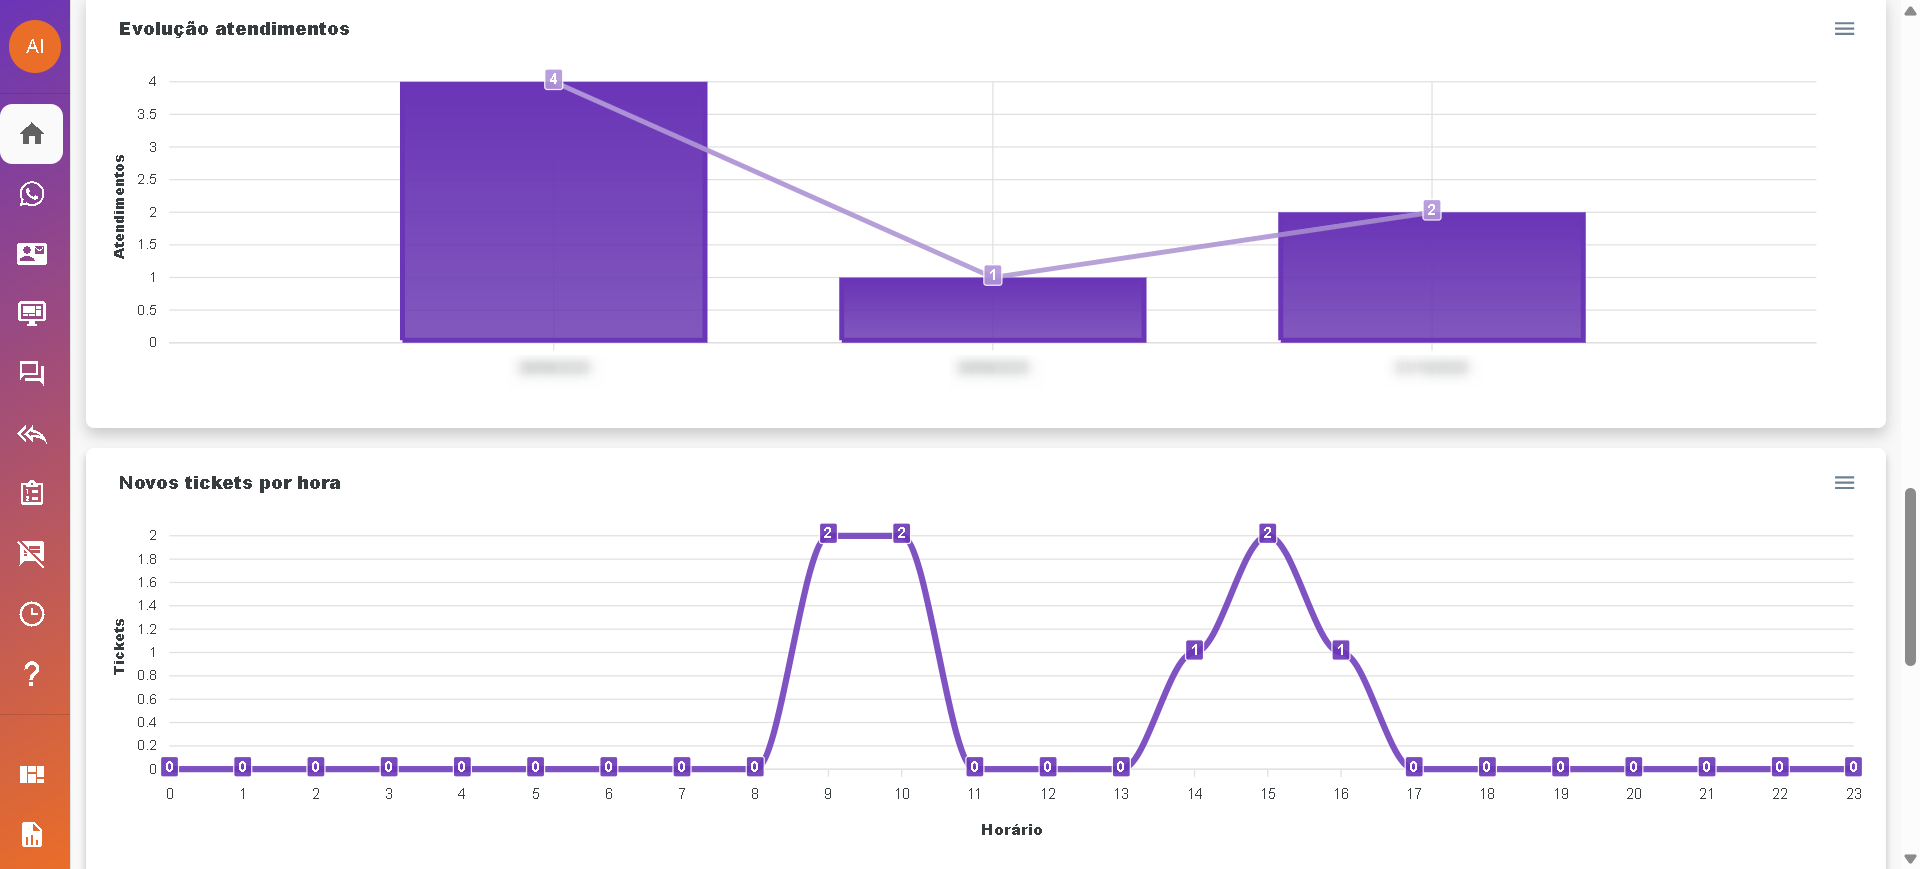Open the chat bubbles icon
The height and width of the screenshot is (869, 1920).
(32, 374)
